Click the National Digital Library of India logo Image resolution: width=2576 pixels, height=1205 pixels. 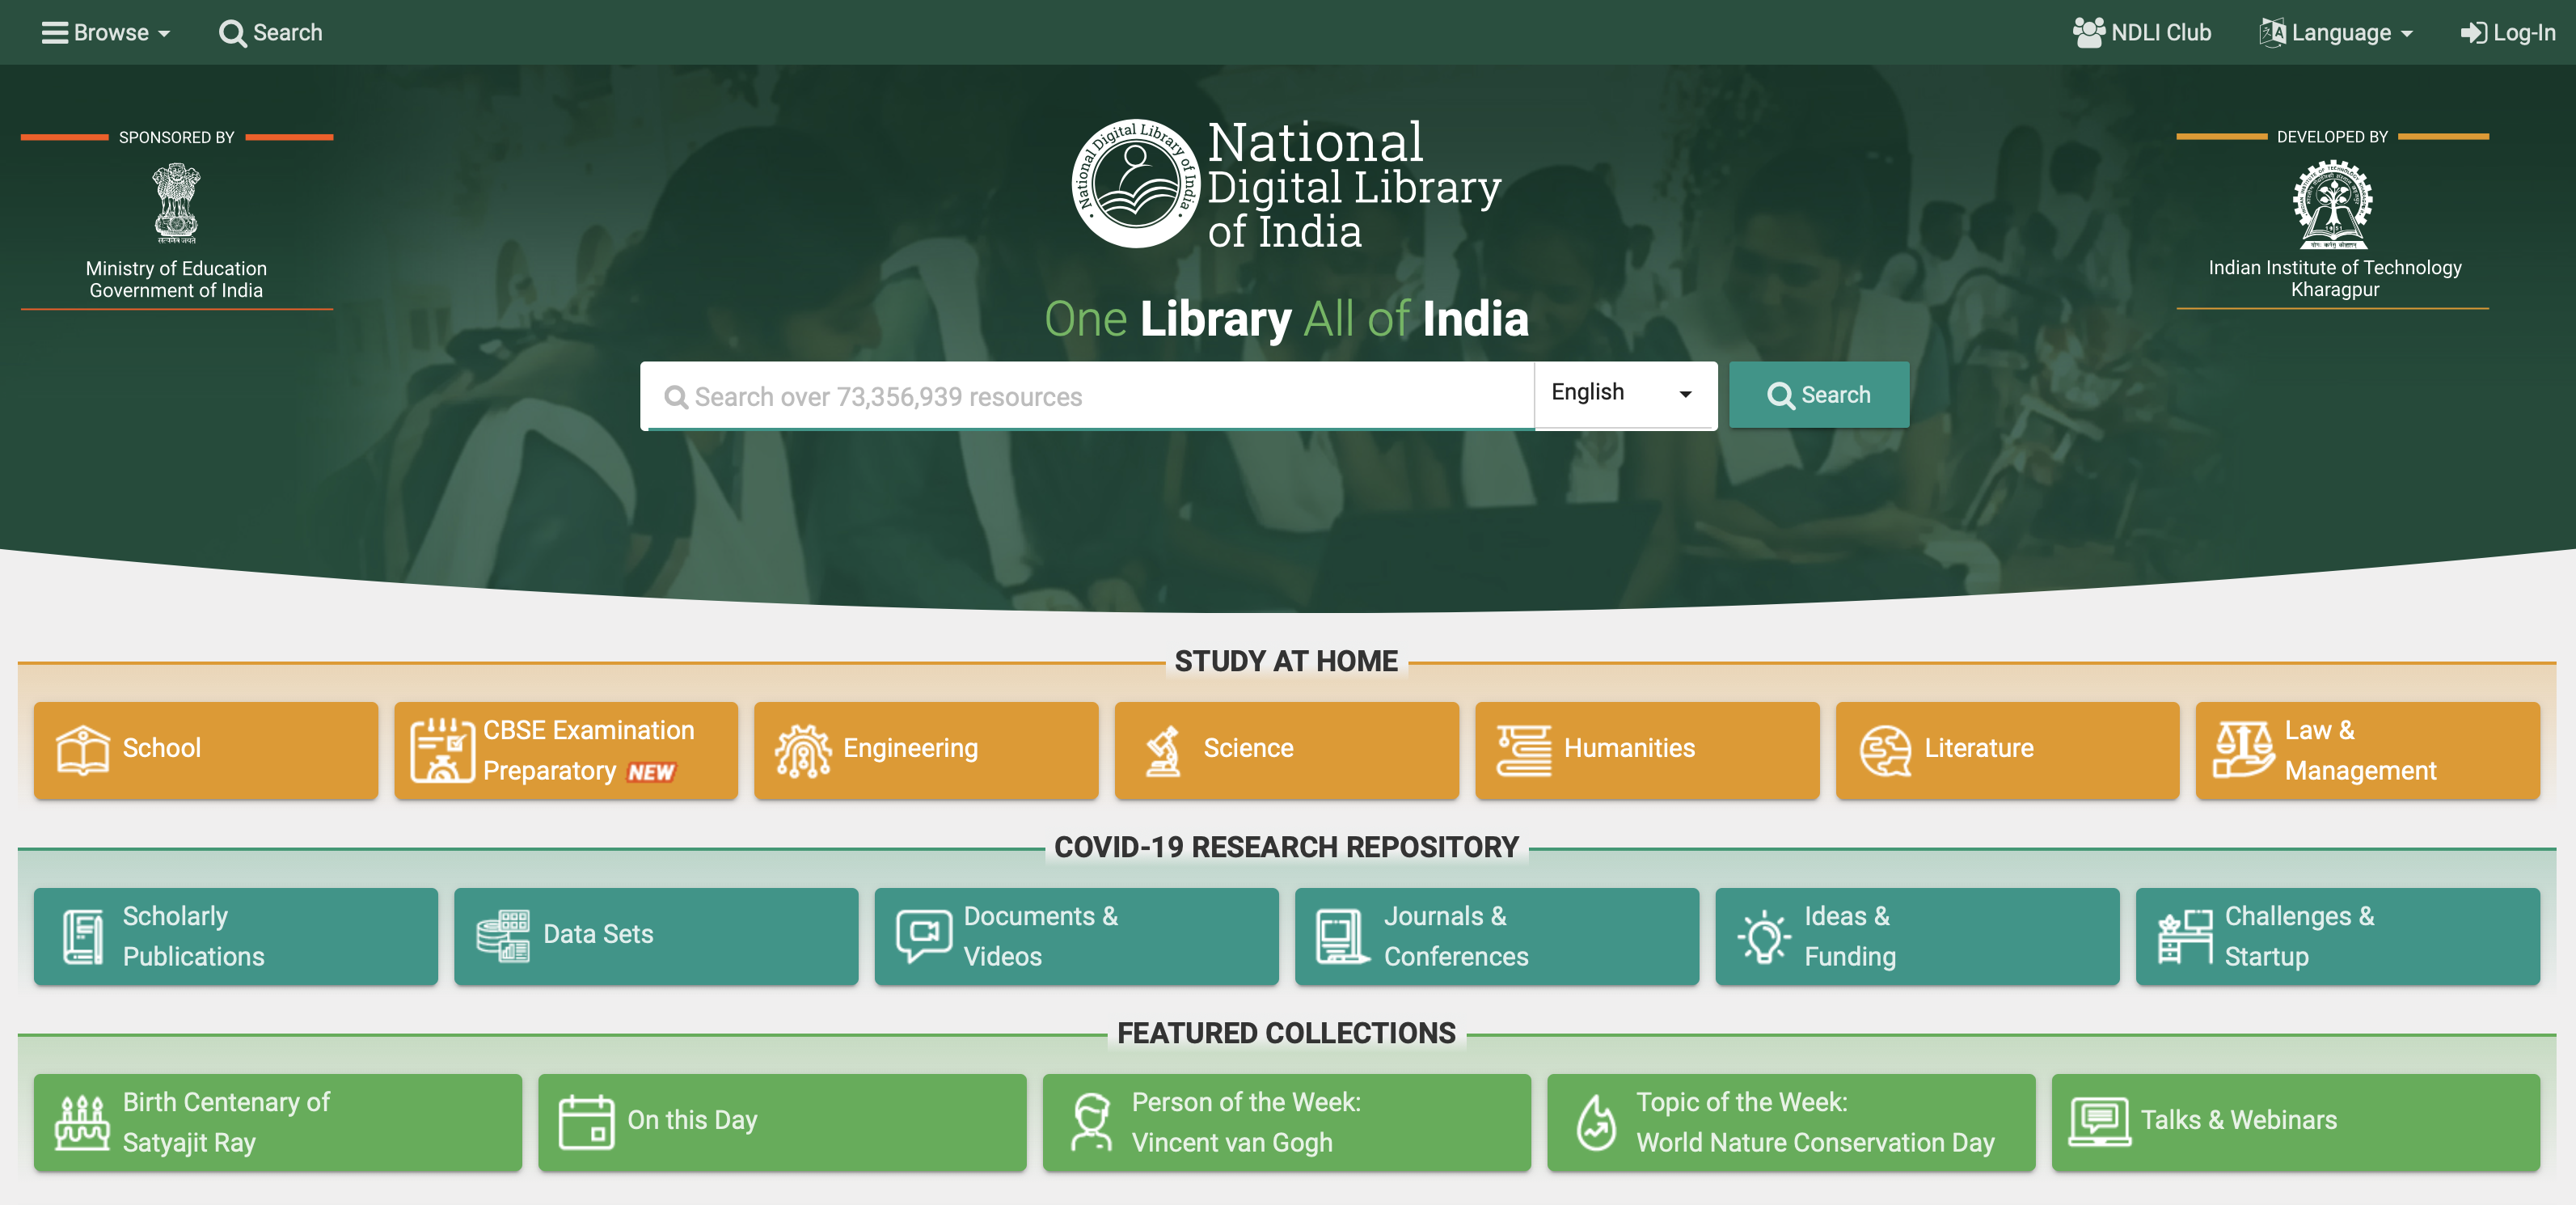click(x=1286, y=183)
